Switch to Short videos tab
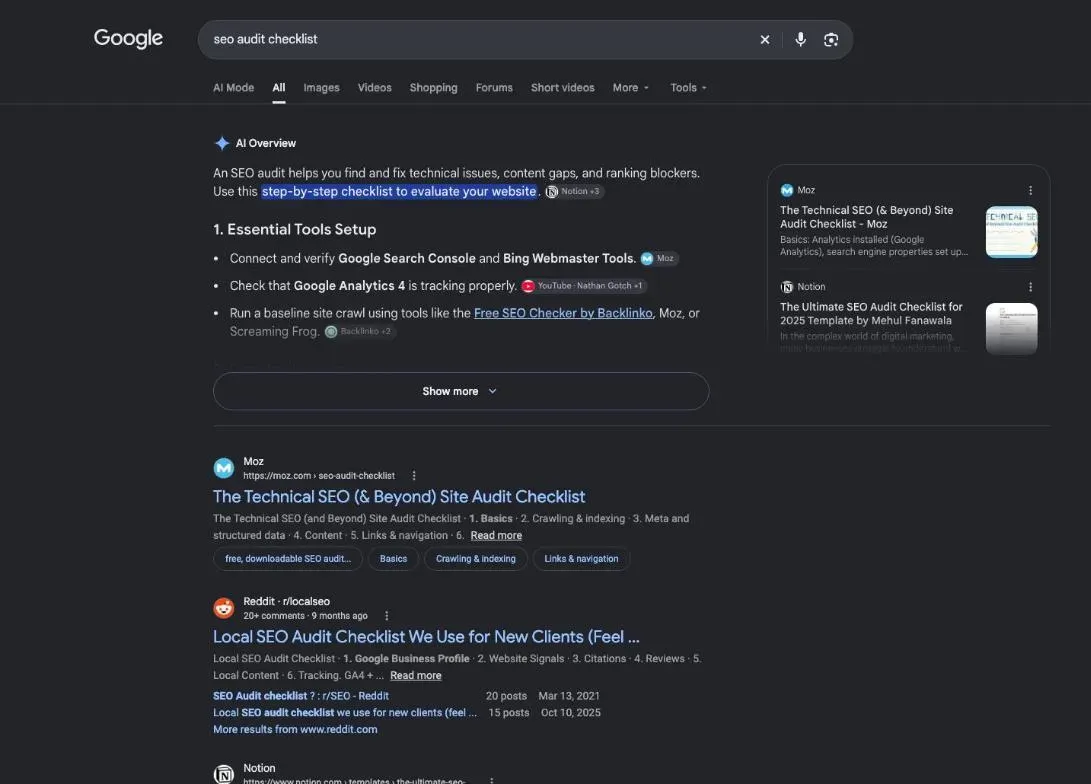The height and width of the screenshot is (784, 1091). click(x=563, y=88)
